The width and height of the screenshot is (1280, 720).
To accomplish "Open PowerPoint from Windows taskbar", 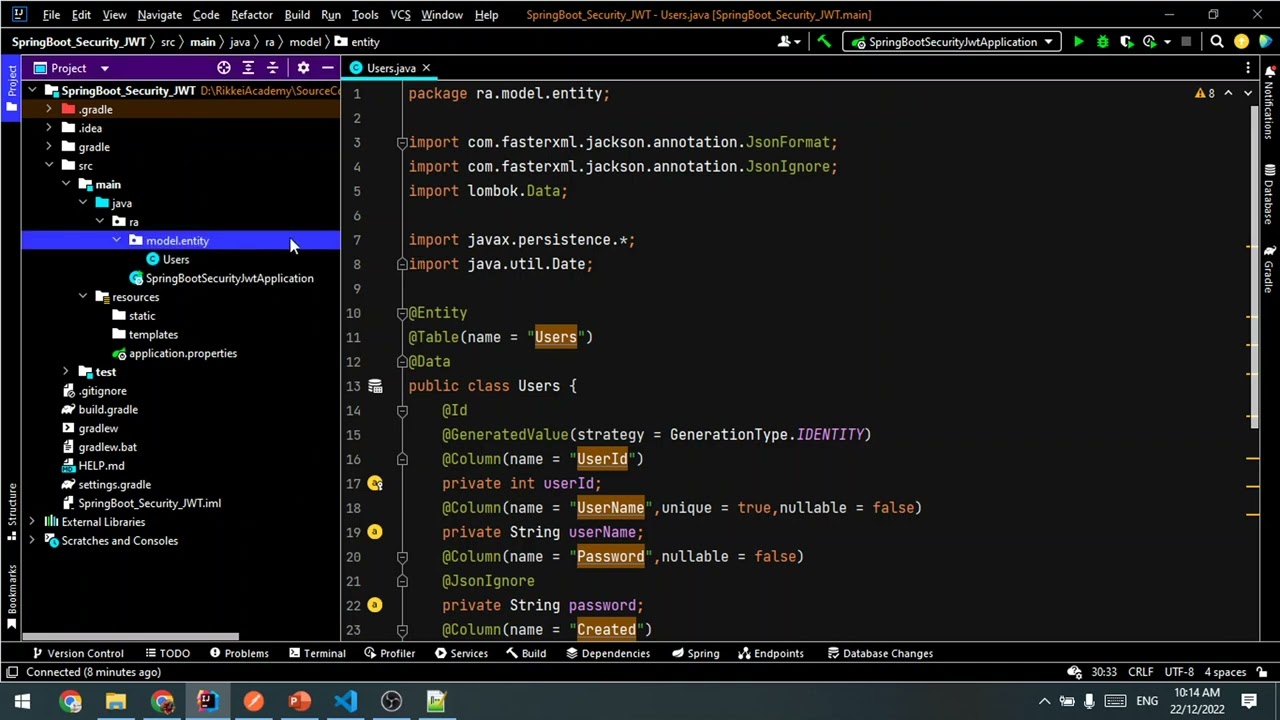I will (299, 701).
